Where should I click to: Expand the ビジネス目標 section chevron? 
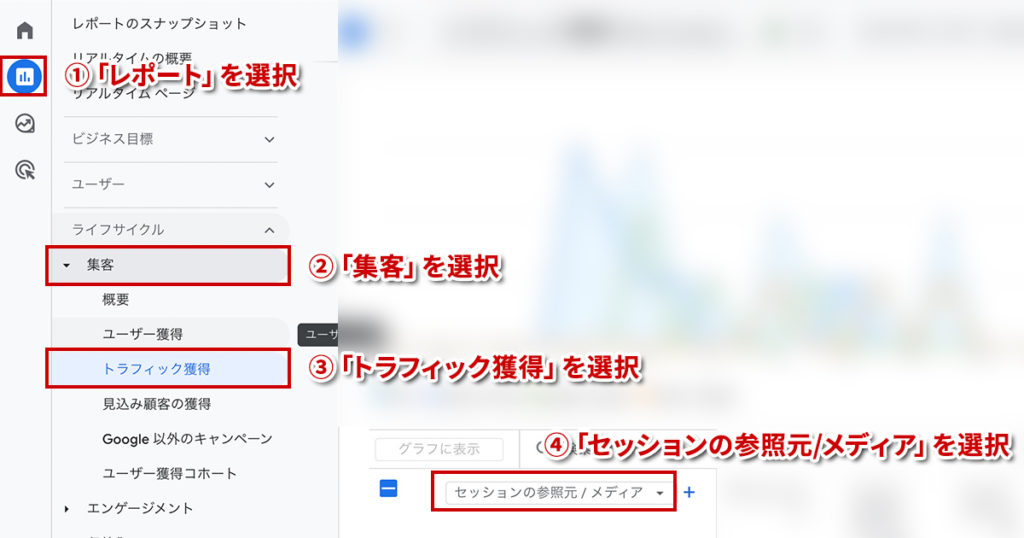[x=269, y=139]
